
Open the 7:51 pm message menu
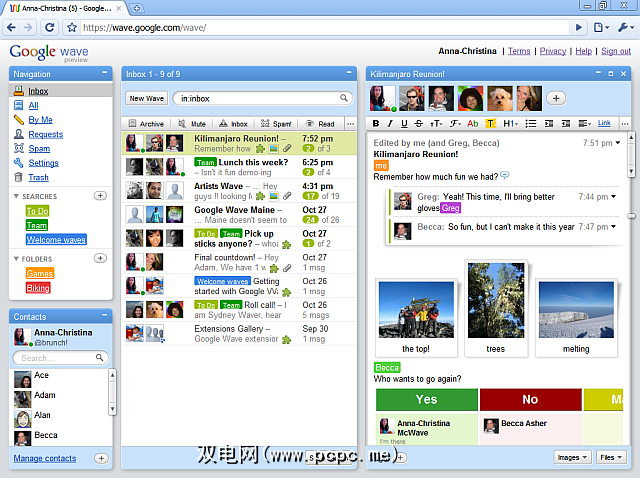tap(618, 142)
